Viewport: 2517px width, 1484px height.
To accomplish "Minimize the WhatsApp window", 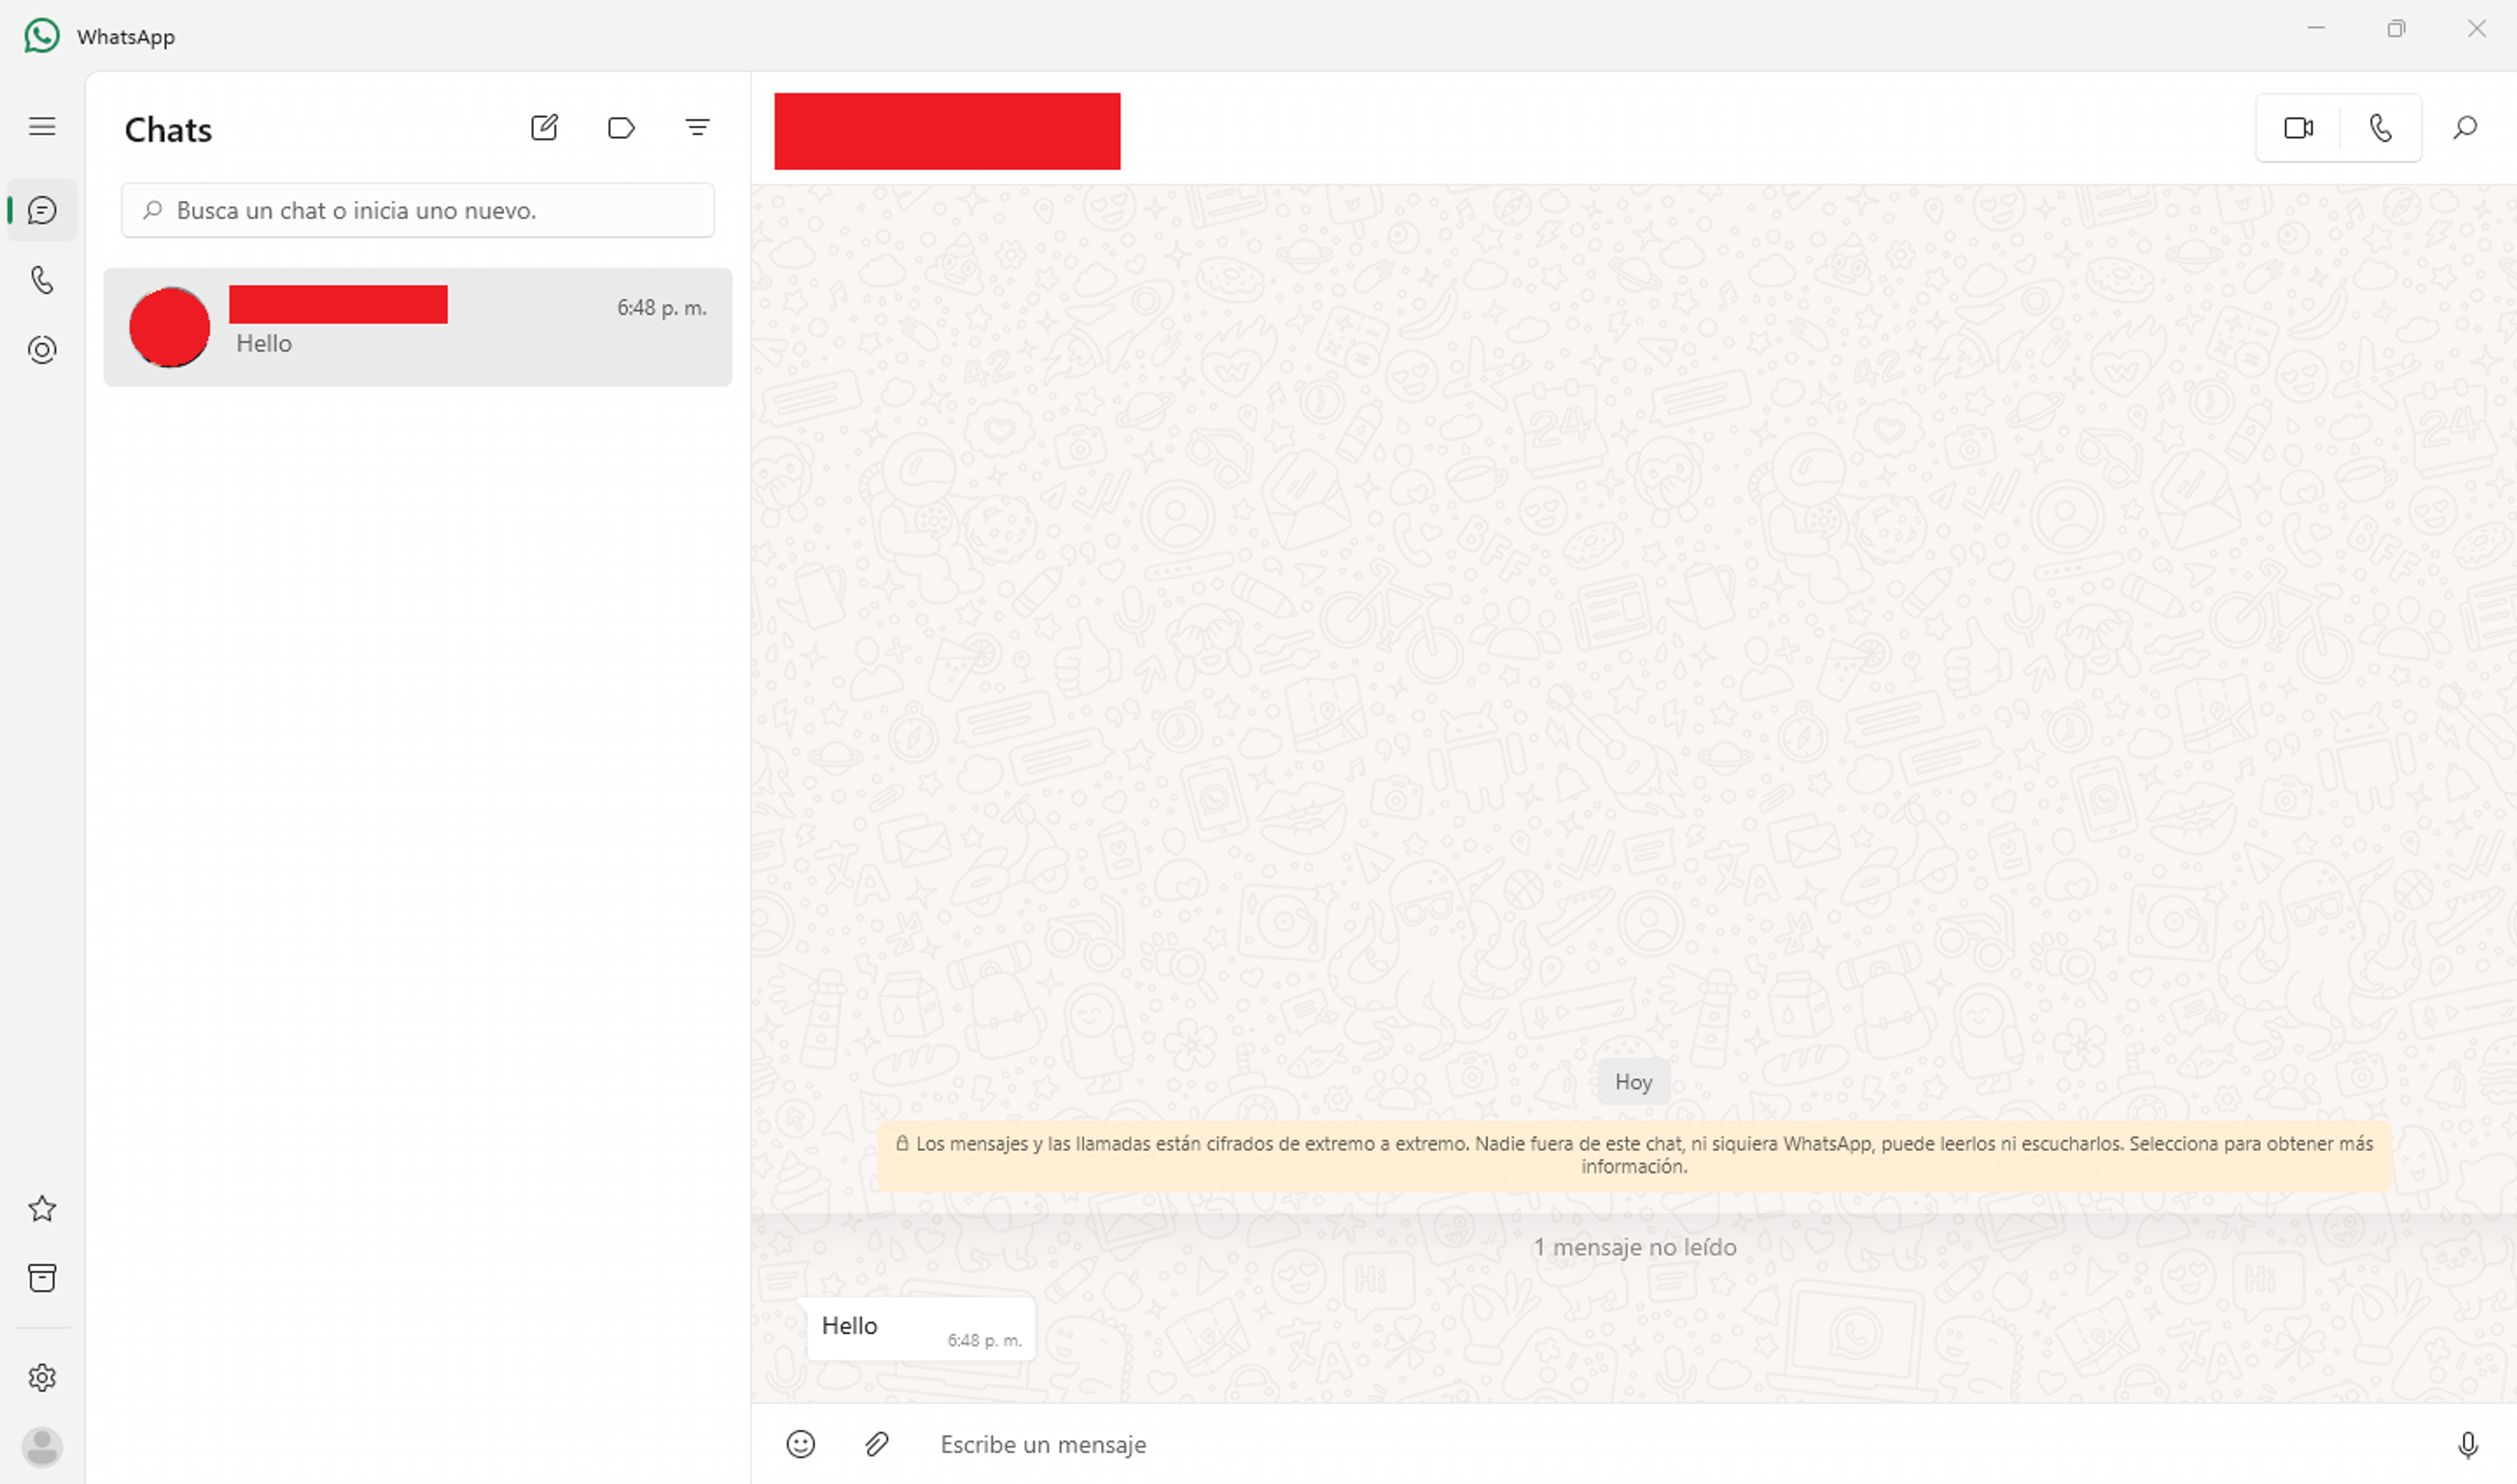I will pyautogui.click(x=2316, y=29).
